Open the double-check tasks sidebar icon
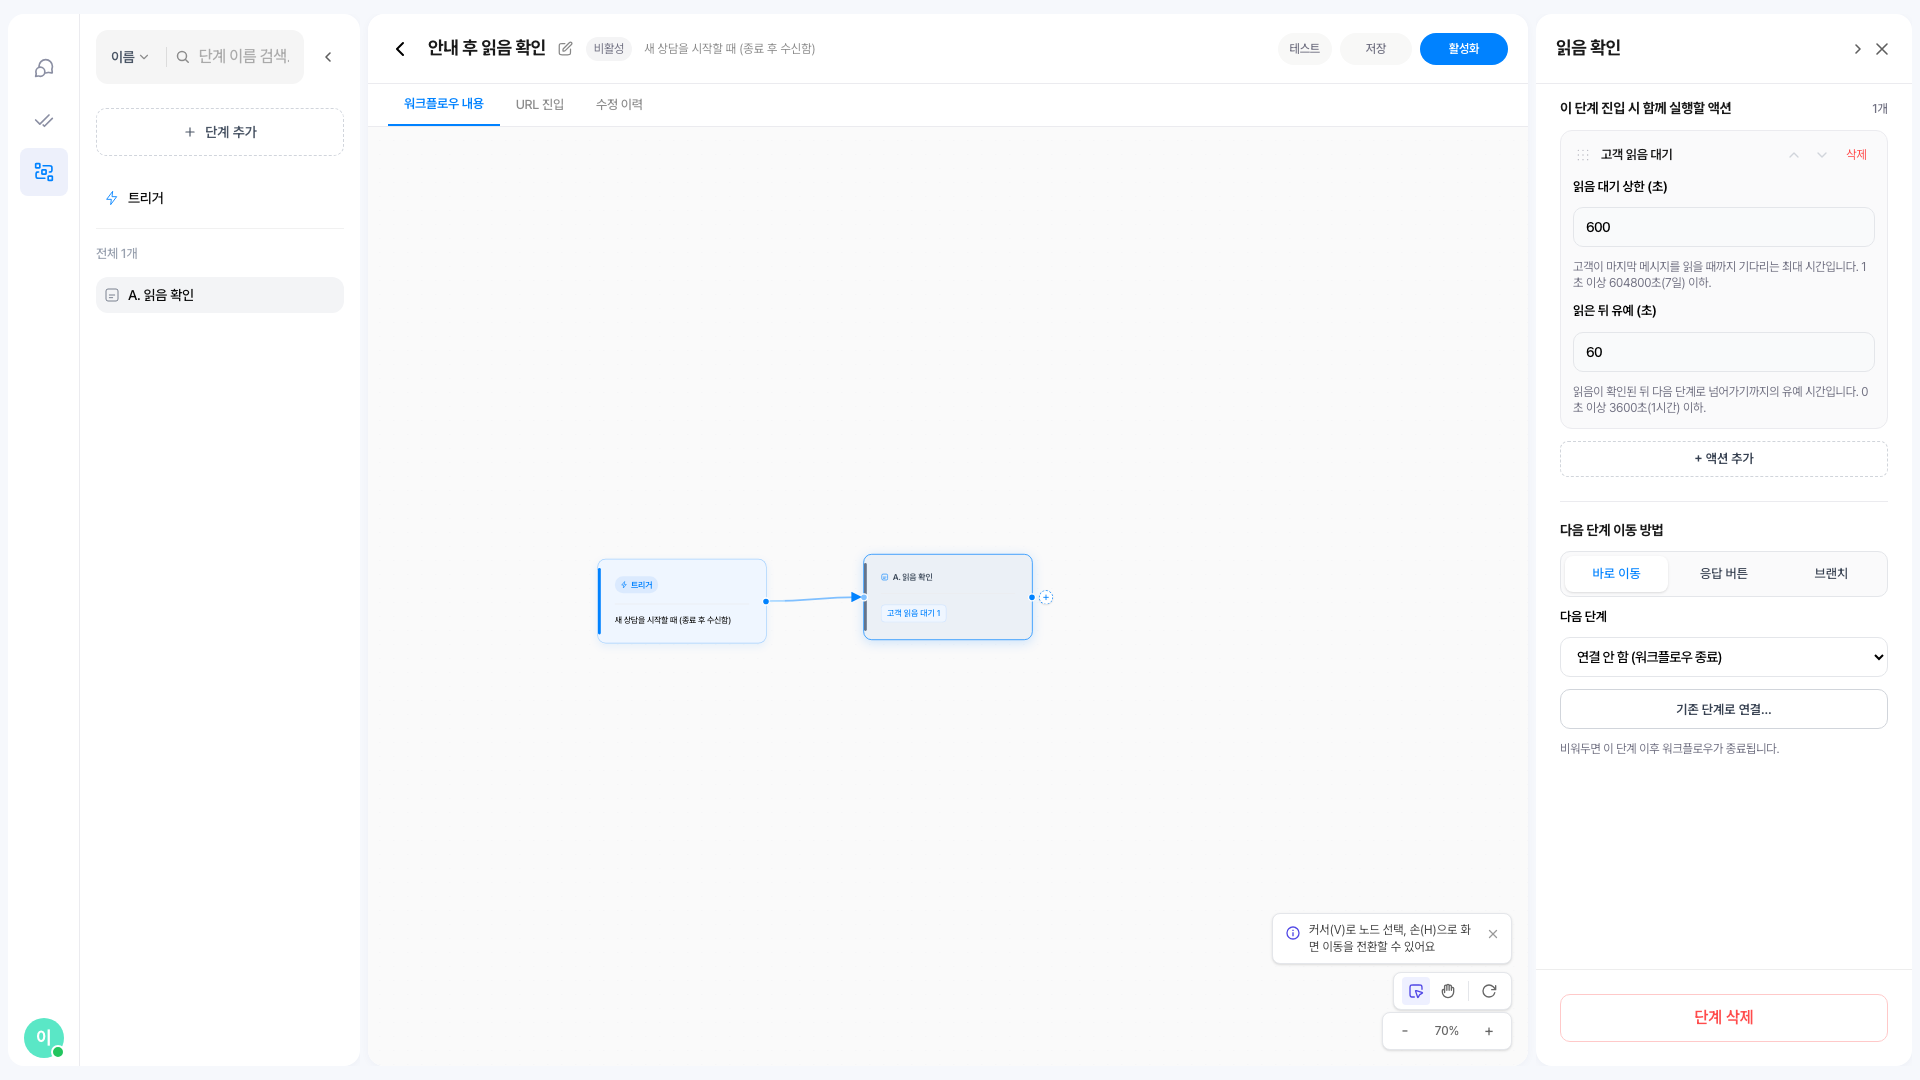The width and height of the screenshot is (1920, 1080). (x=44, y=120)
